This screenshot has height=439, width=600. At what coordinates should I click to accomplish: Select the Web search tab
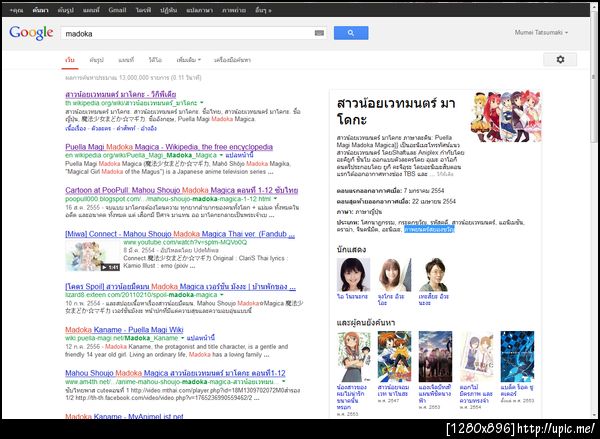point(70,60)
